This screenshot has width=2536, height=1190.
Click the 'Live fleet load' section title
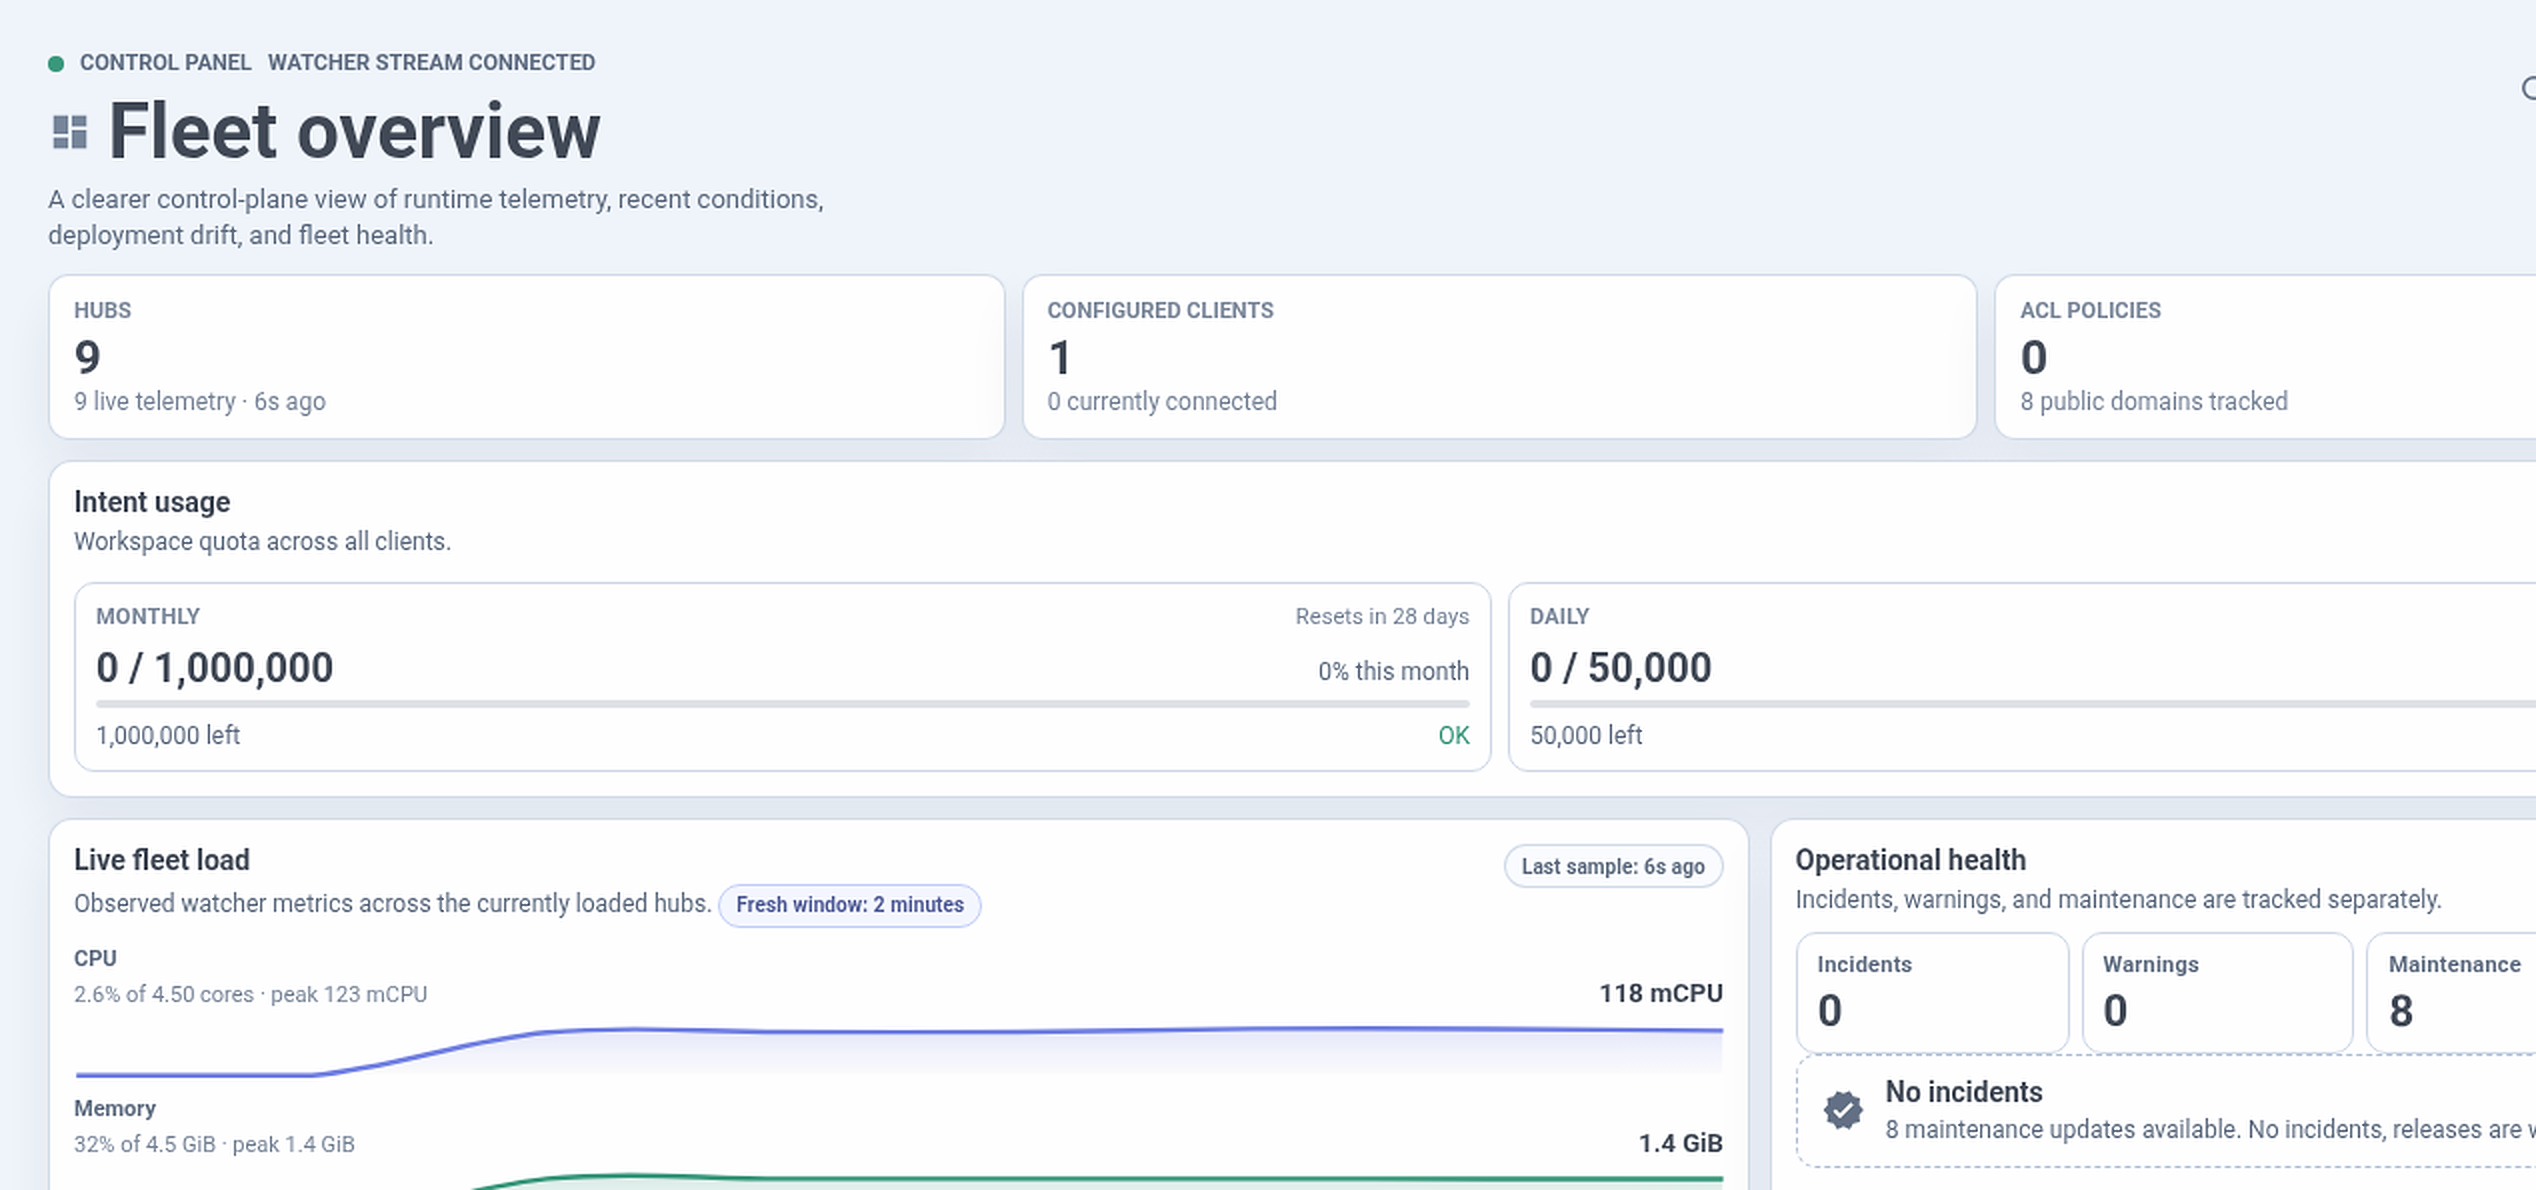click(x=162, y=860)
